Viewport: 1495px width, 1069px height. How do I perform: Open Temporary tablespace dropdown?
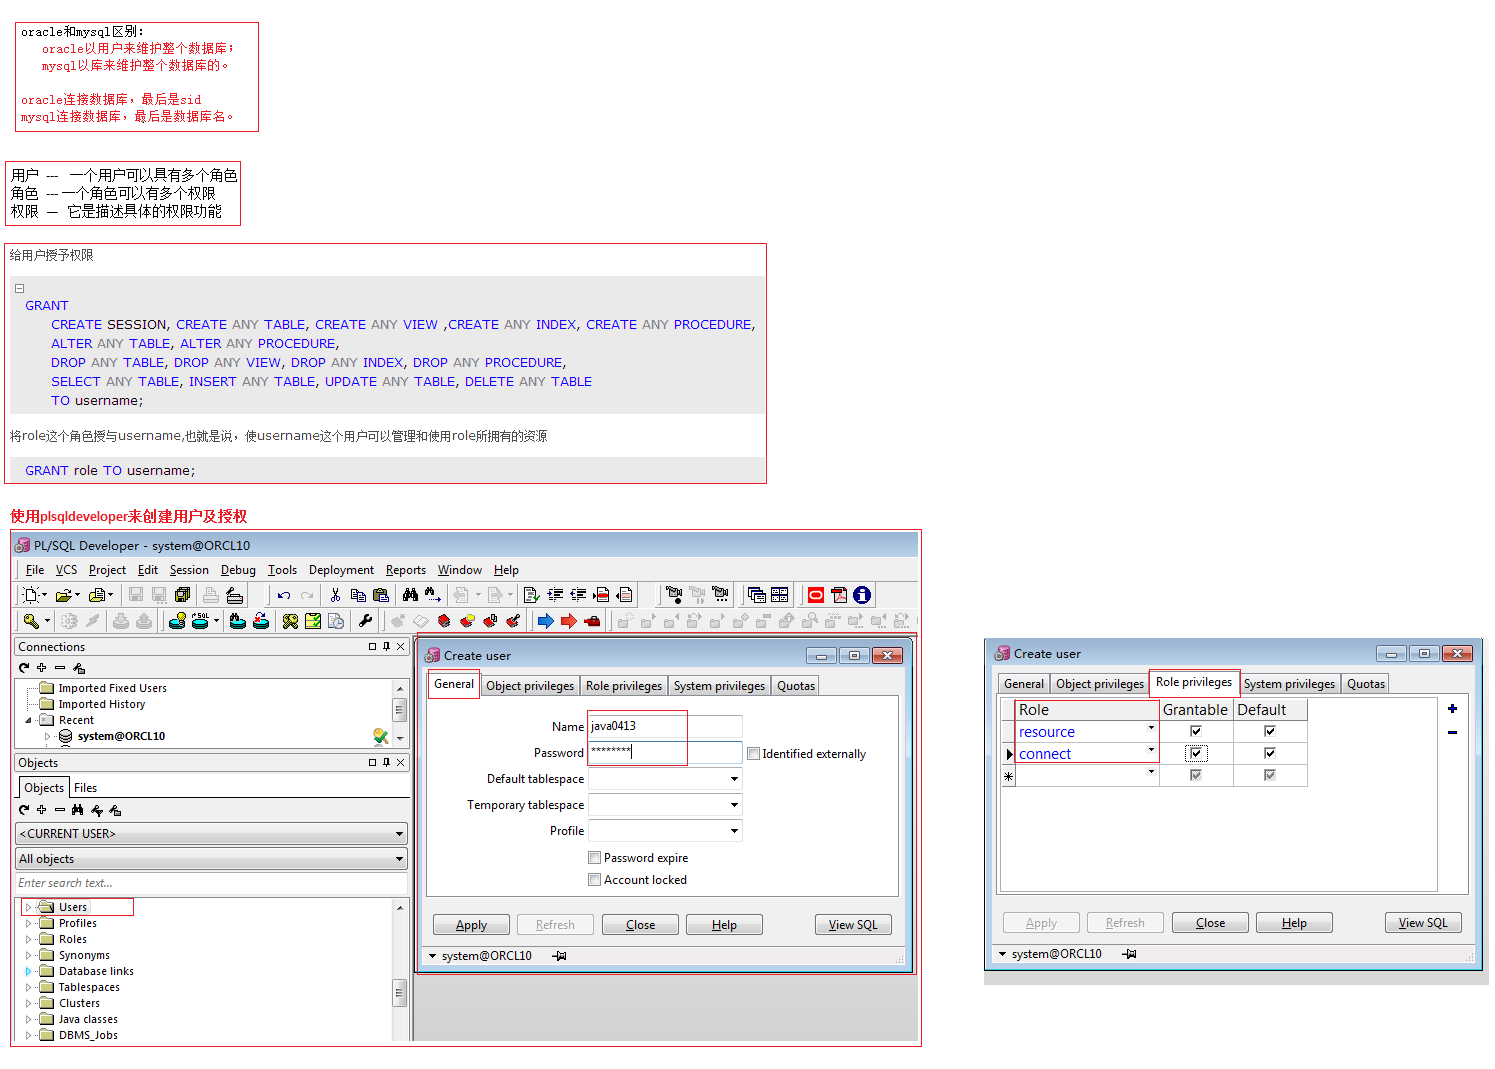[x=734, y=805]
